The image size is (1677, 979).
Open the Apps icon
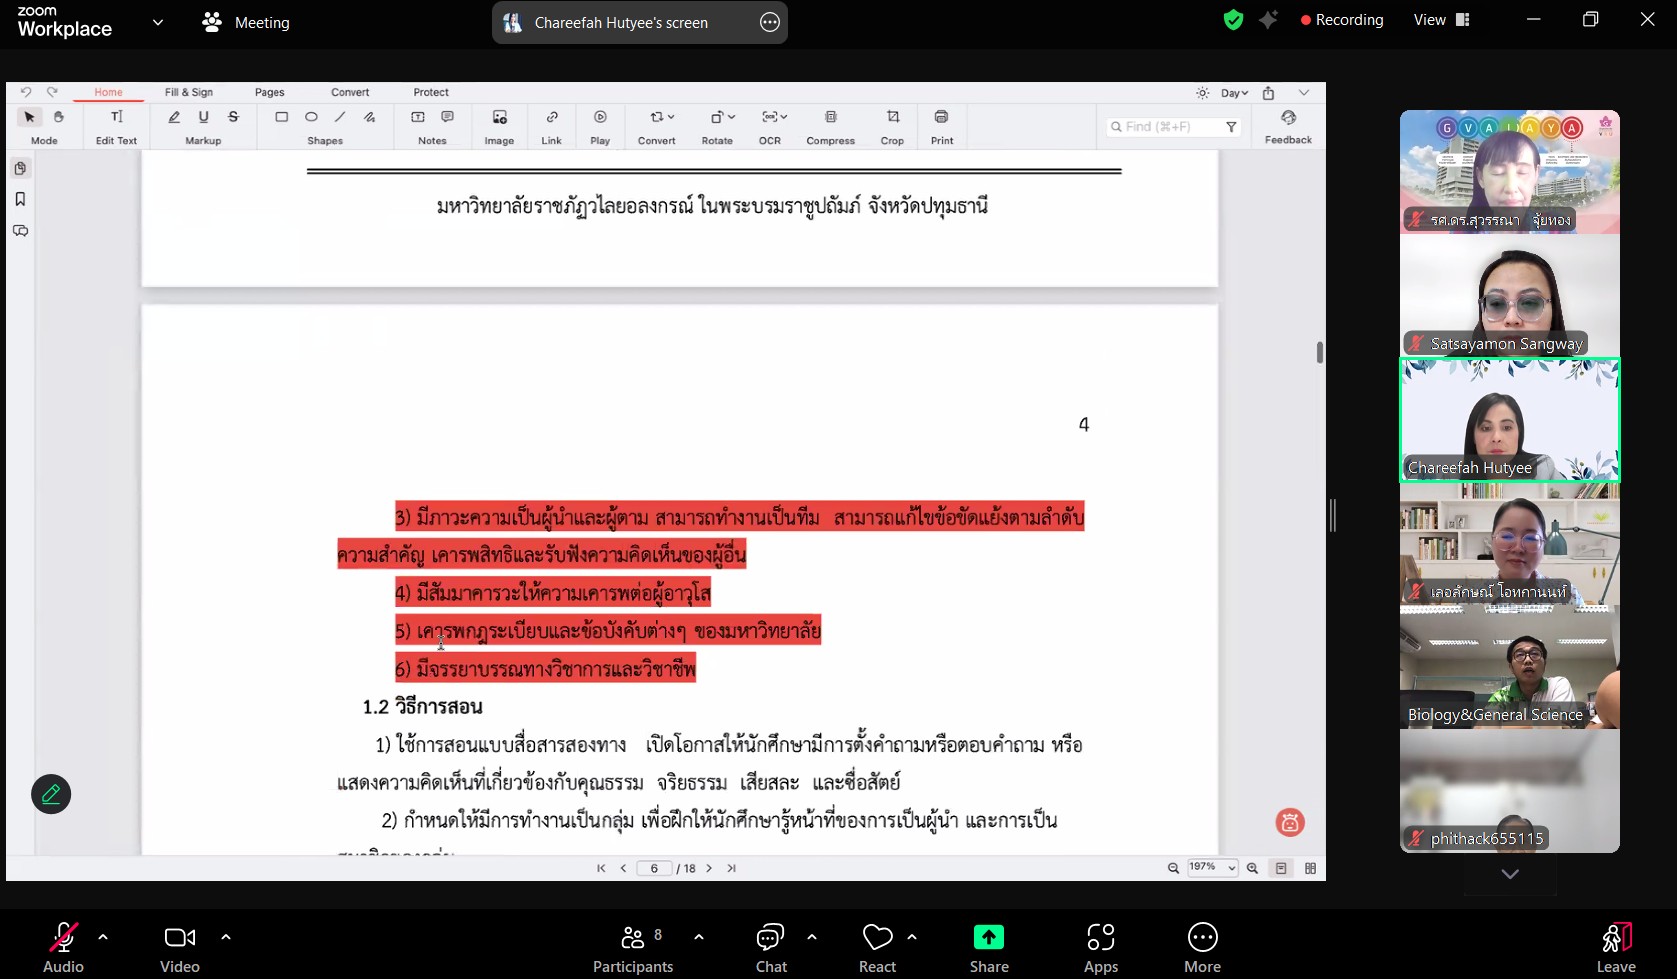point(1100,938)
